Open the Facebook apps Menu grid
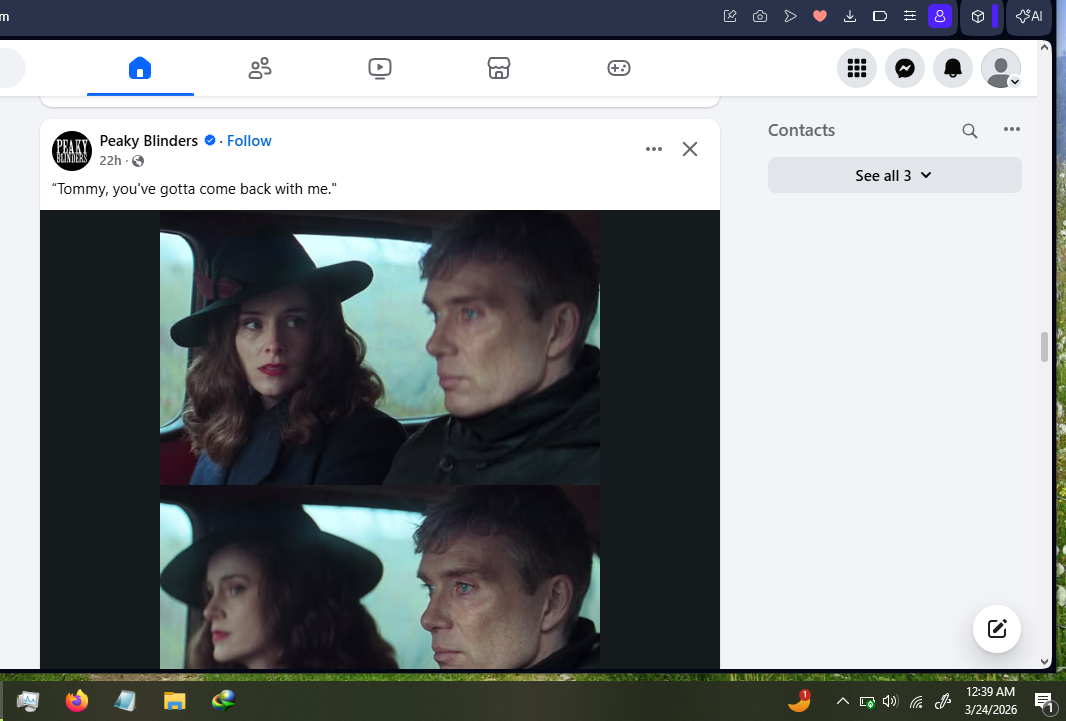 coord(857,68)
